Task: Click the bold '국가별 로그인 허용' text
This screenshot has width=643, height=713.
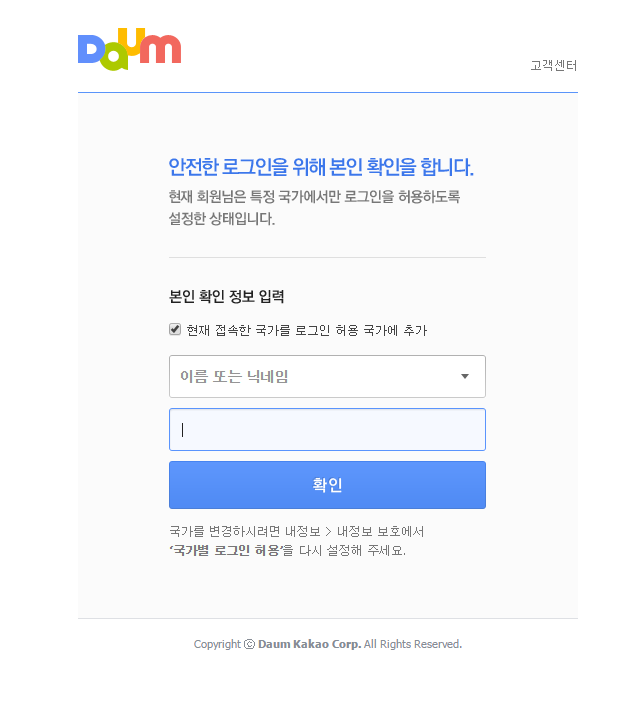Action: click(x=226, y=550)
